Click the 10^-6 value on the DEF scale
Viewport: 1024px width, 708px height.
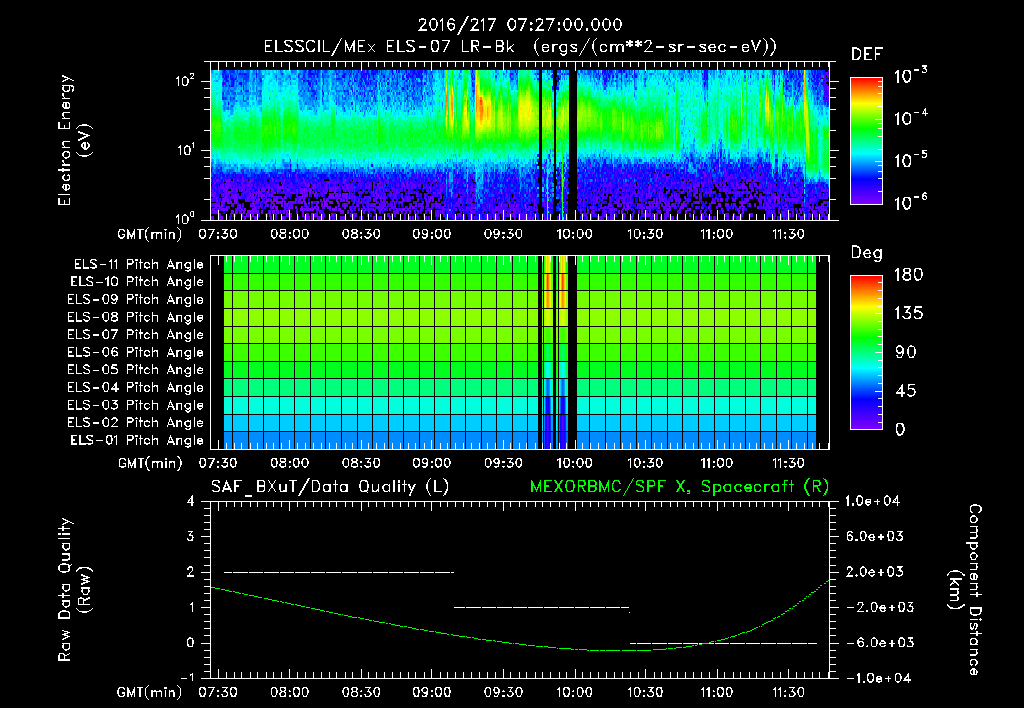pyautogui.click(x=910, y=202)
